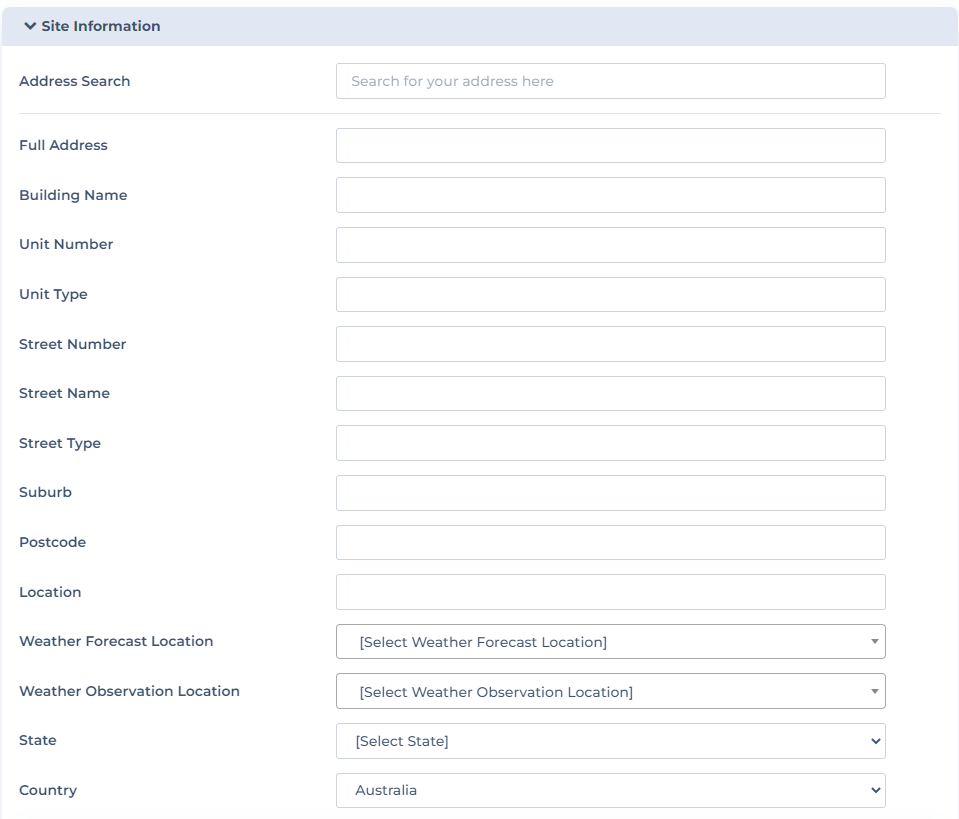Select the Street Type text box
This screenshot has width=959, height=819.
click(610, 443)
